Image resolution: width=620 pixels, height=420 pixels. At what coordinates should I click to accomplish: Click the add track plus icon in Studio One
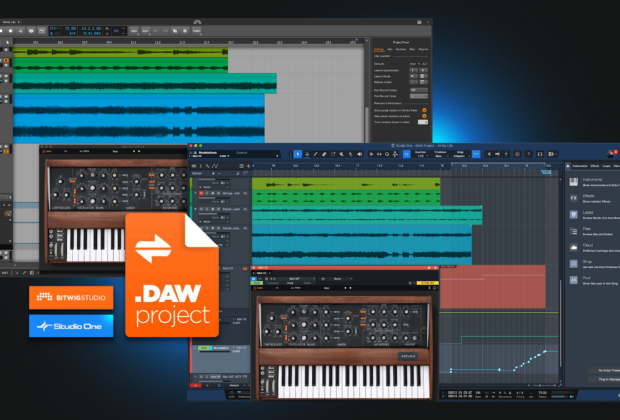click(248, 166)
